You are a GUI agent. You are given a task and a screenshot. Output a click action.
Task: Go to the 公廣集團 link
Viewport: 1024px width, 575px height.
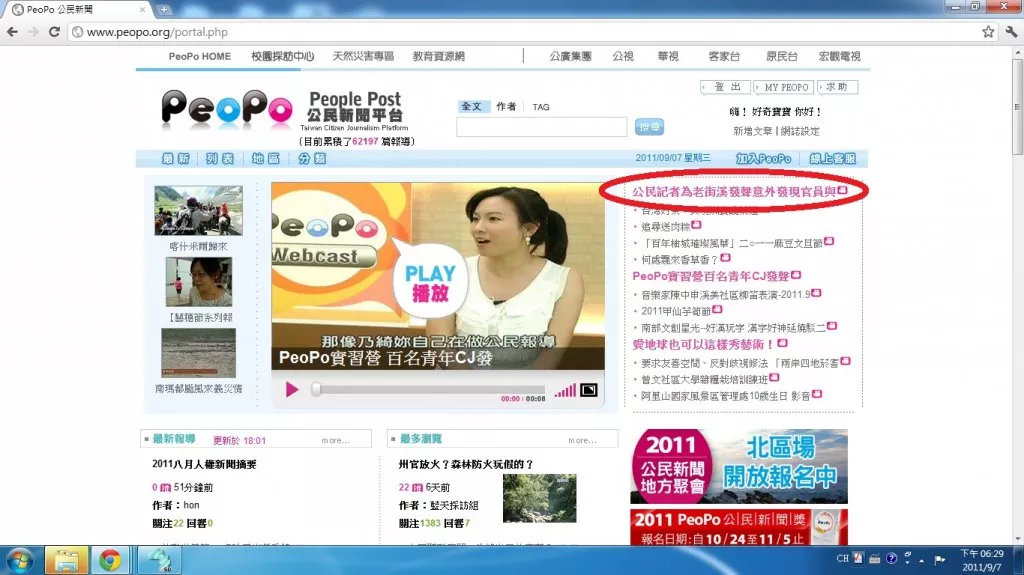[x=570, y=56]
